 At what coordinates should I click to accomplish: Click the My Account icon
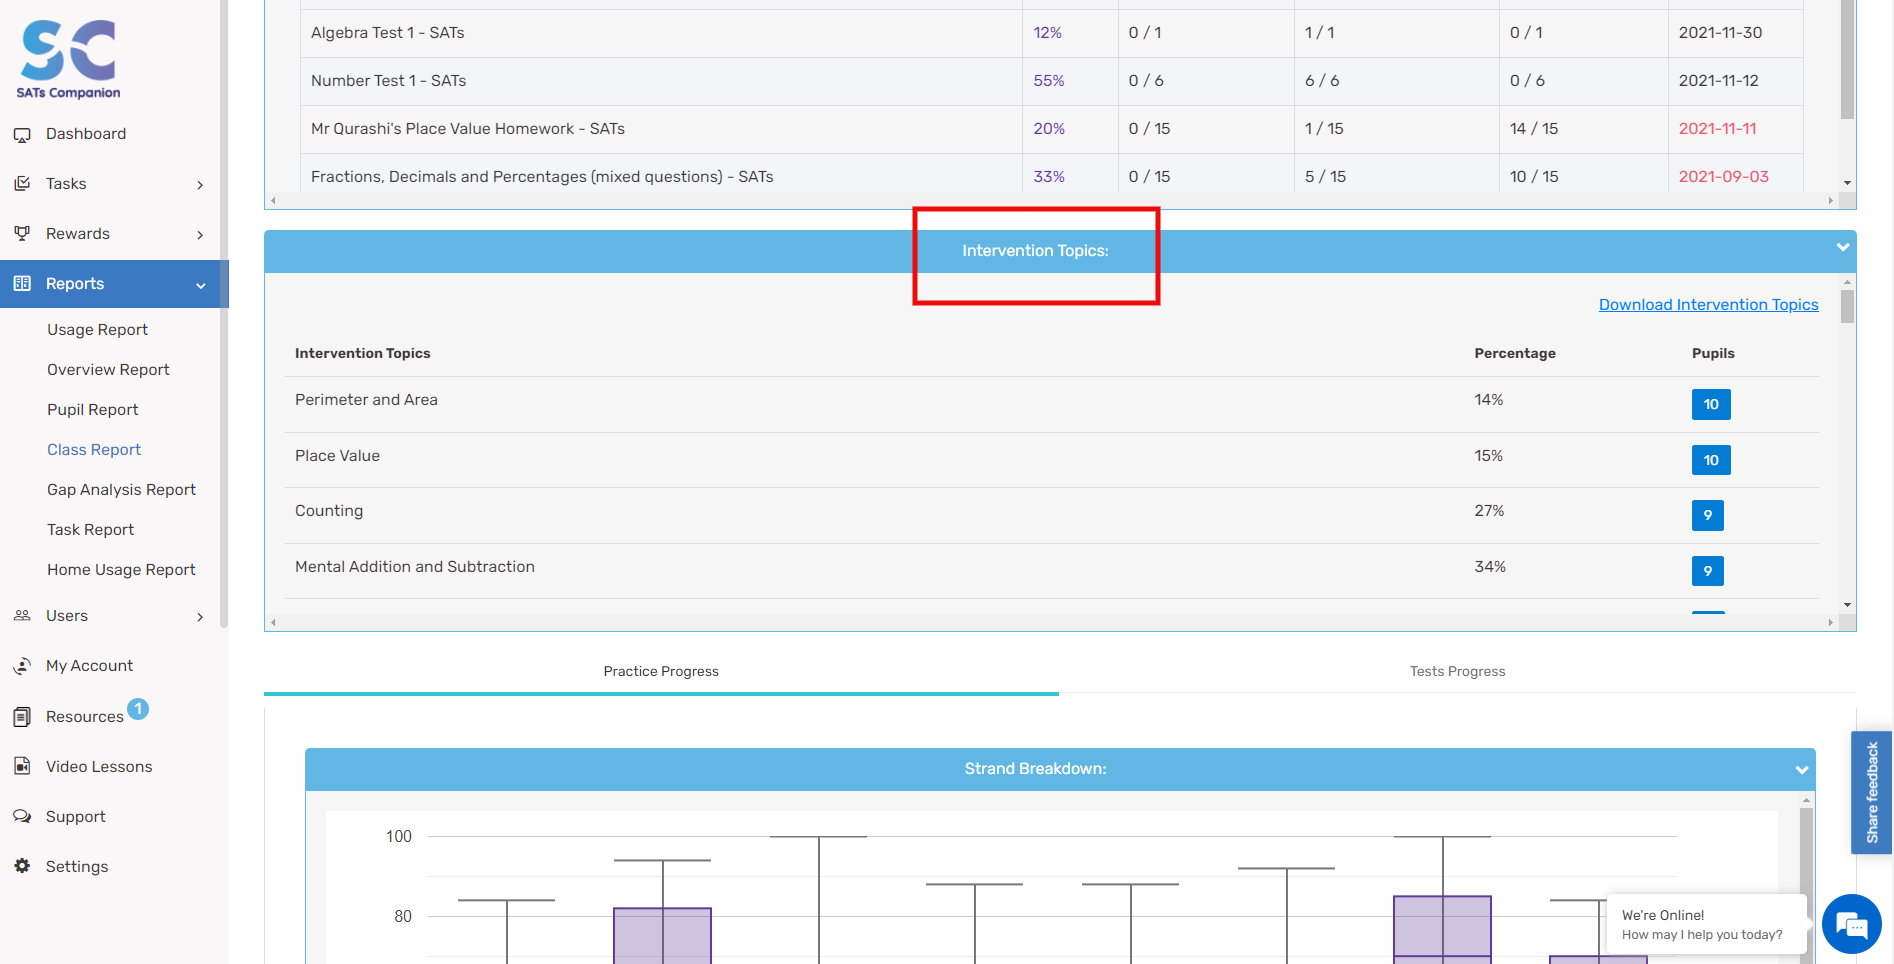22,666
